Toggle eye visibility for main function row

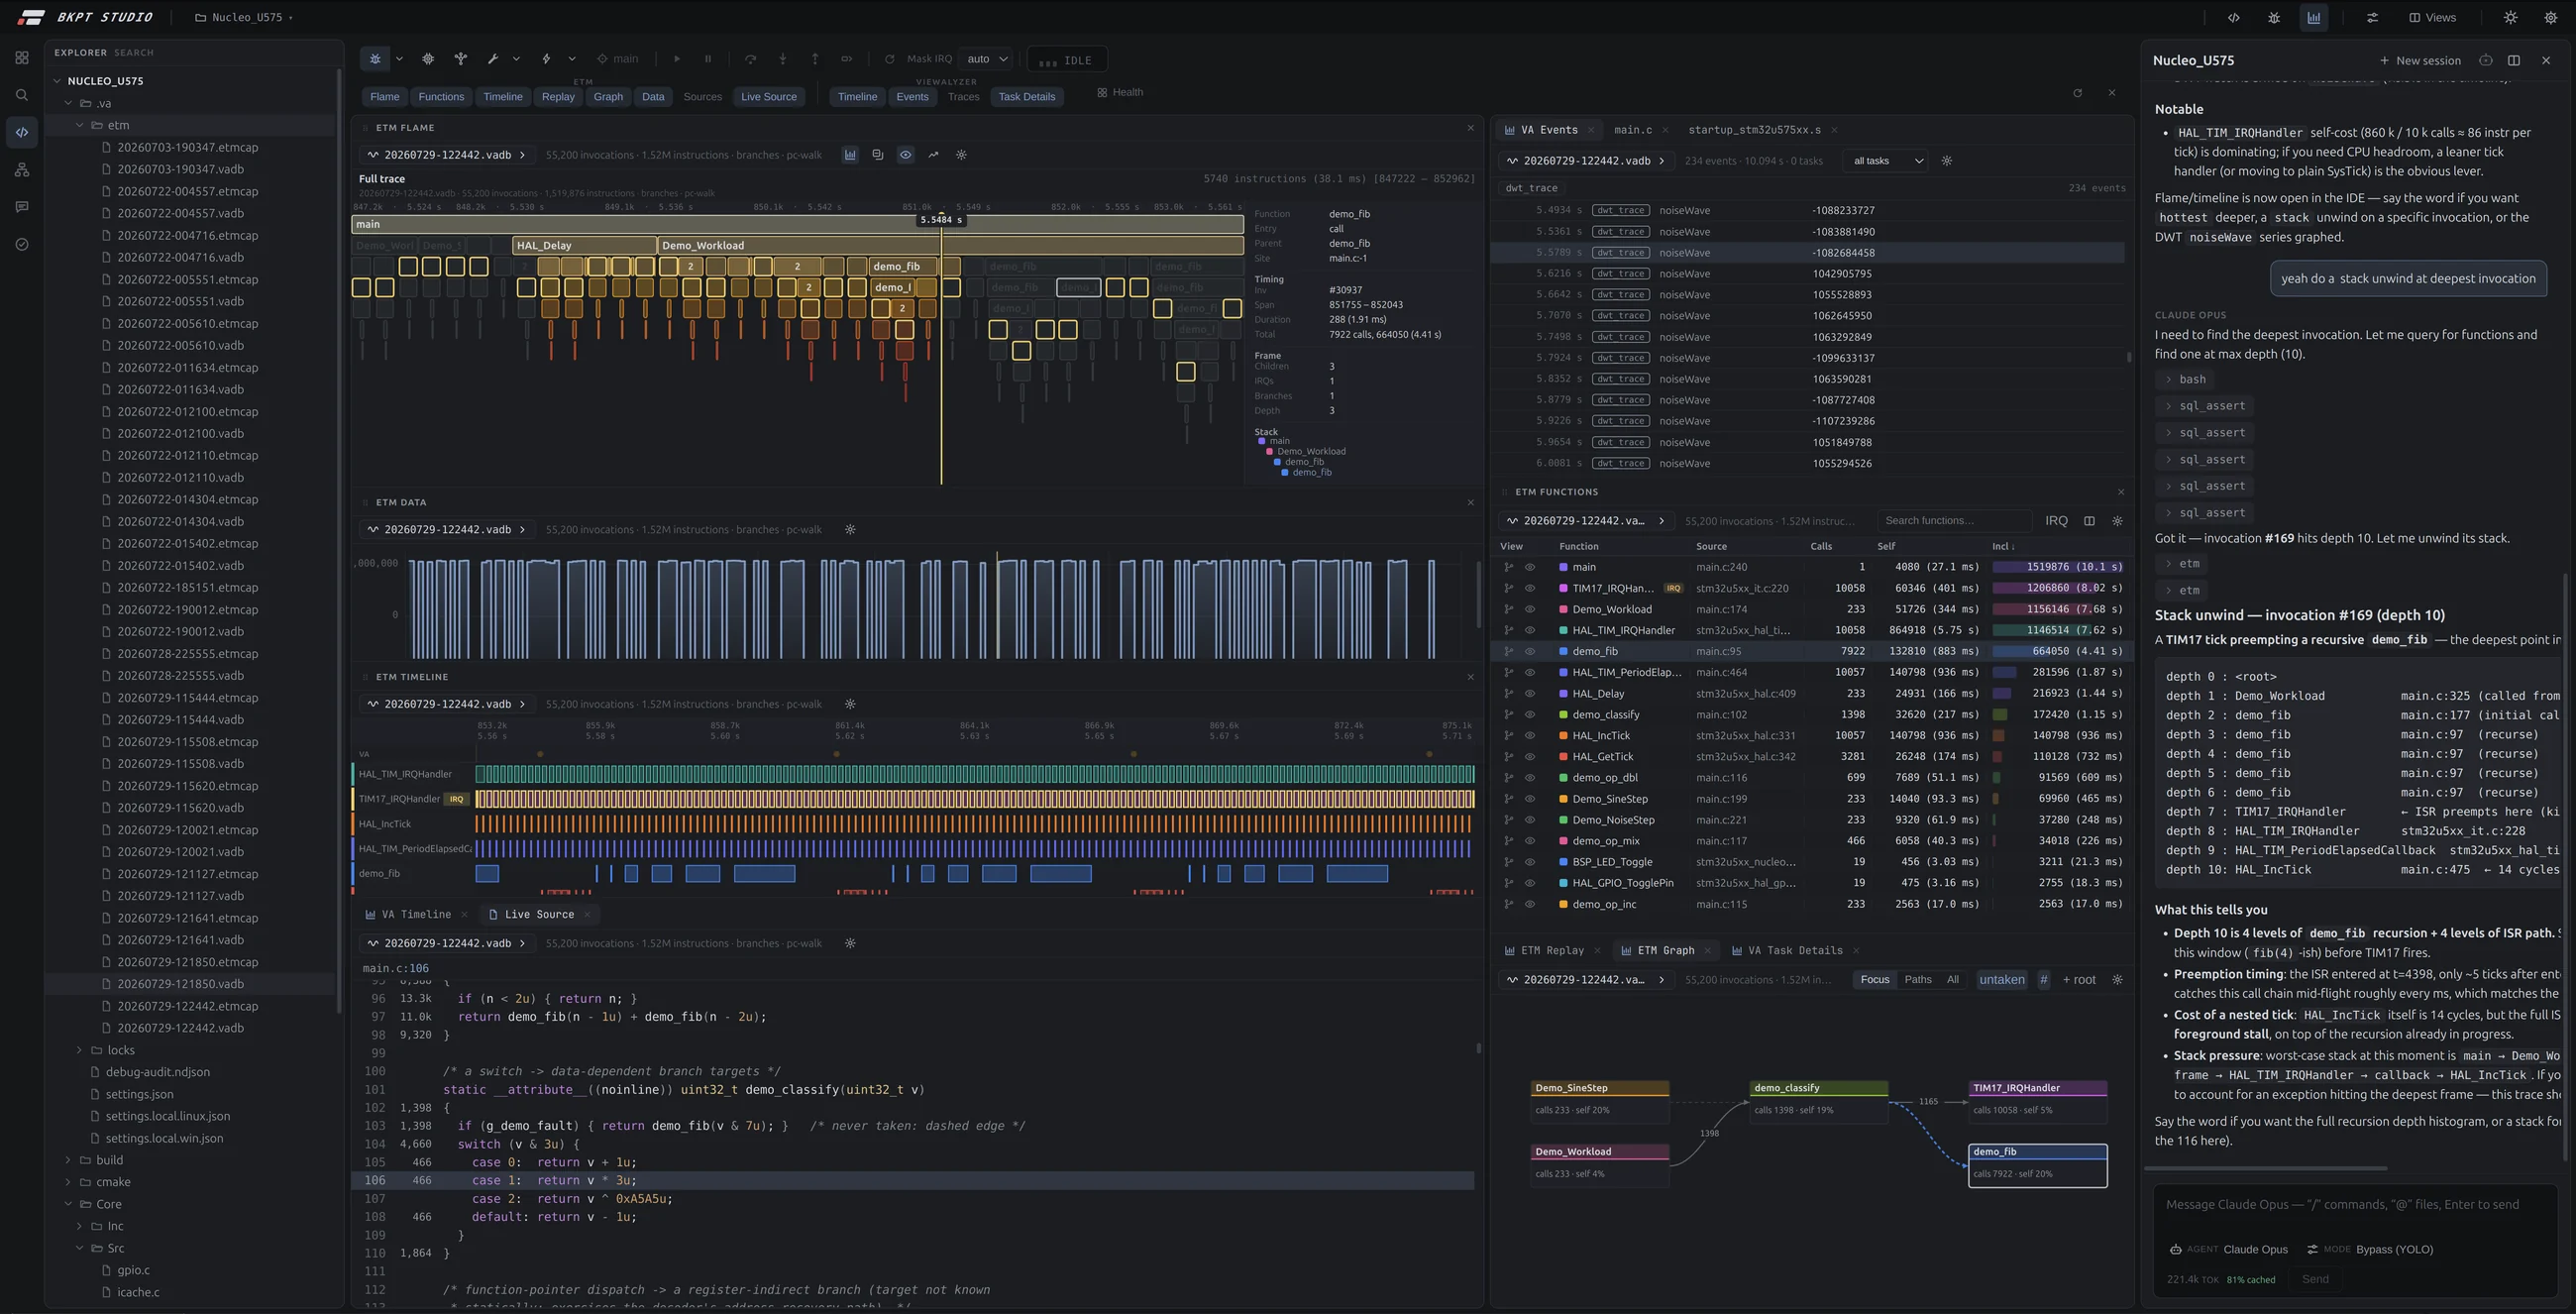click(x=1529, y=567)
